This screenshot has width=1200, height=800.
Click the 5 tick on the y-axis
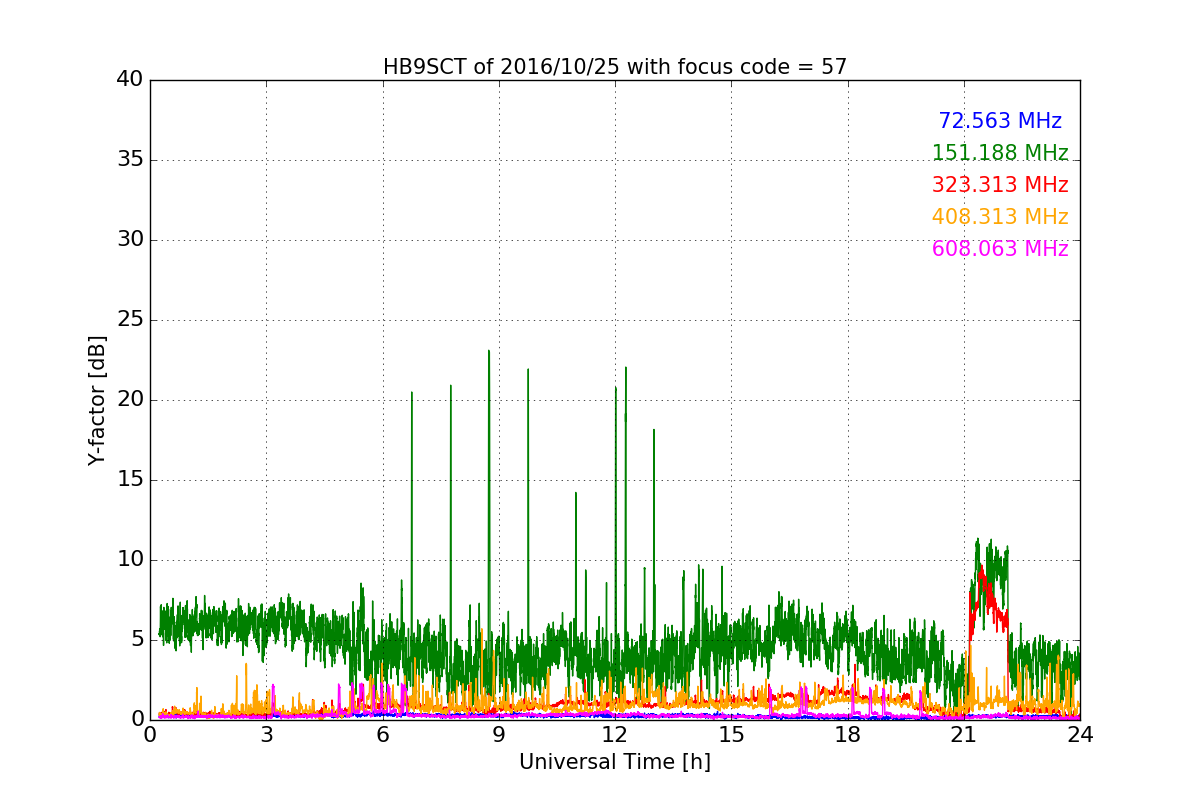point(137,640)
